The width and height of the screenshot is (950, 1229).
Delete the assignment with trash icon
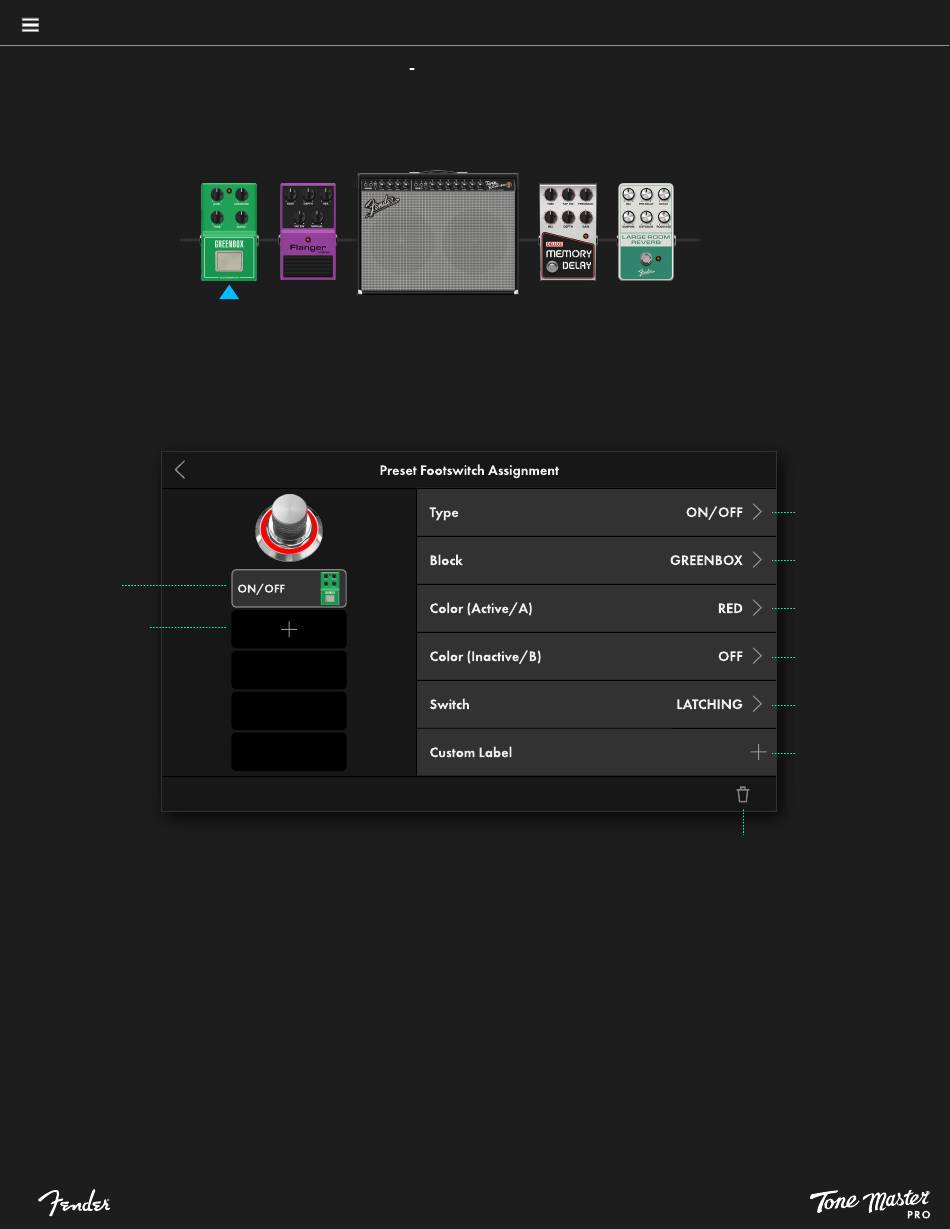743,794
